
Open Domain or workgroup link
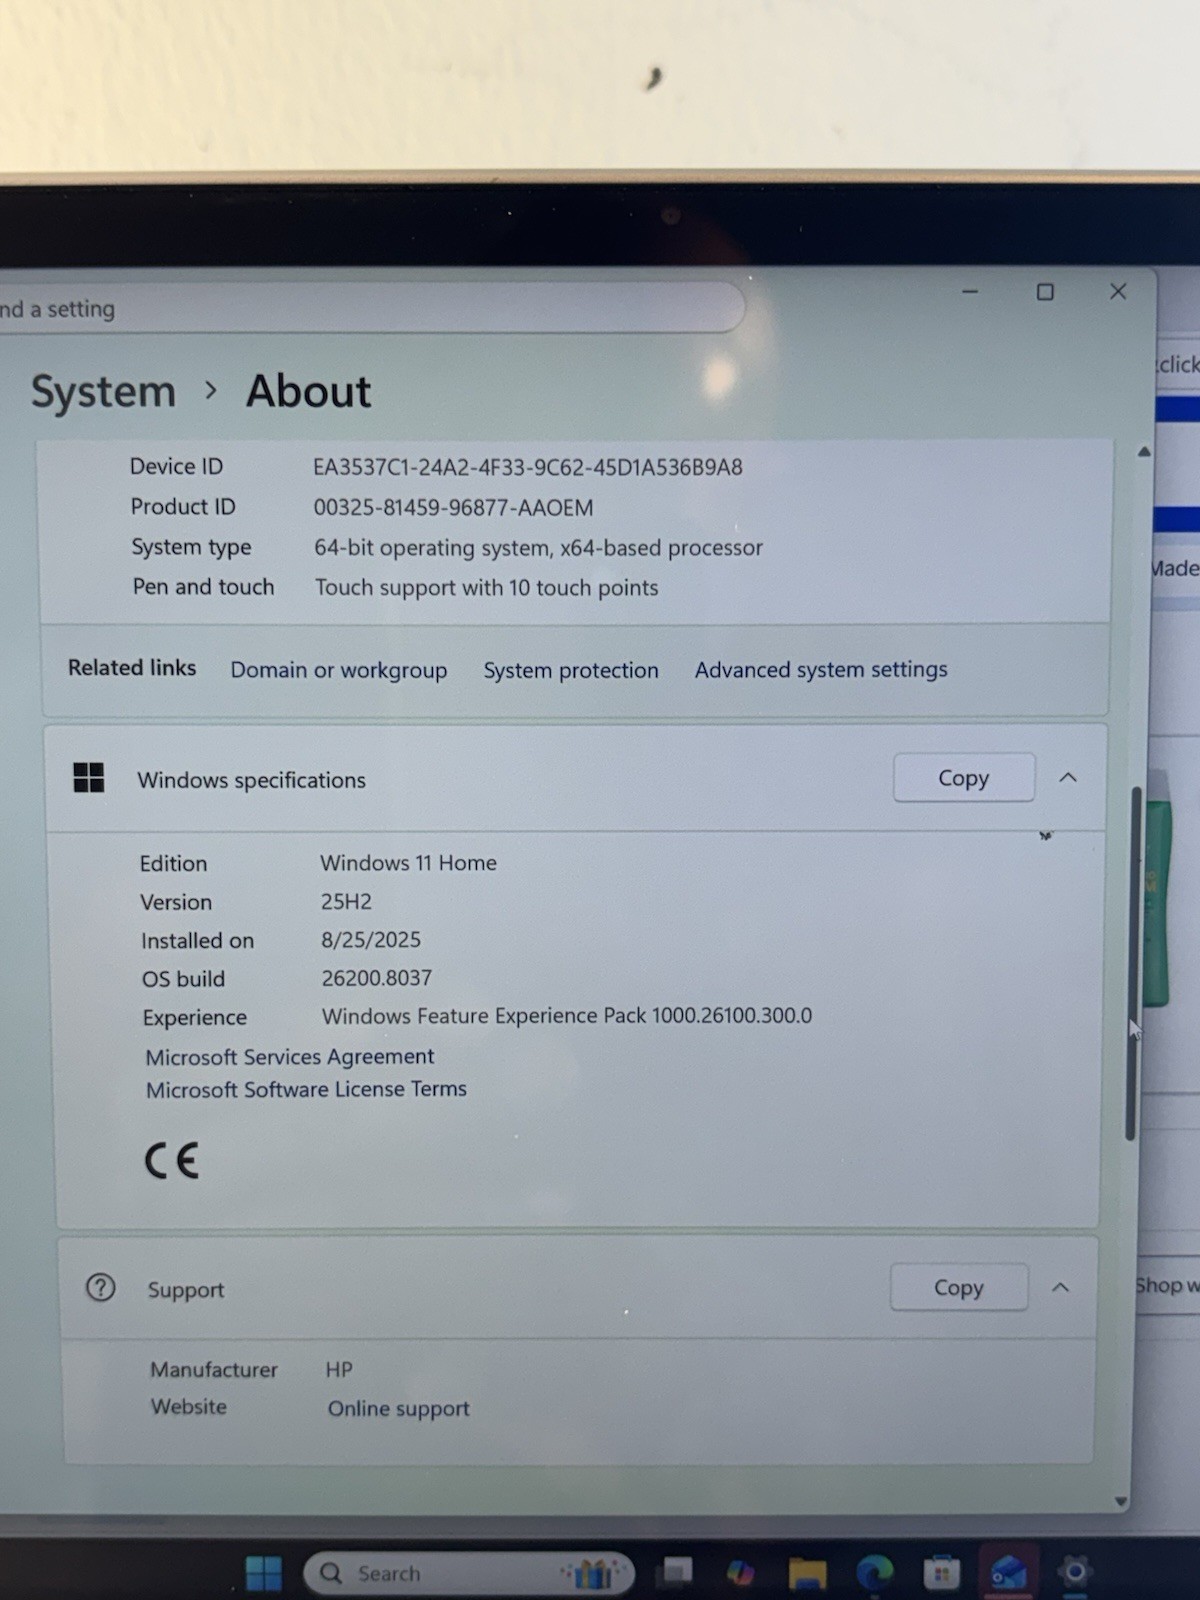[339, 670]
